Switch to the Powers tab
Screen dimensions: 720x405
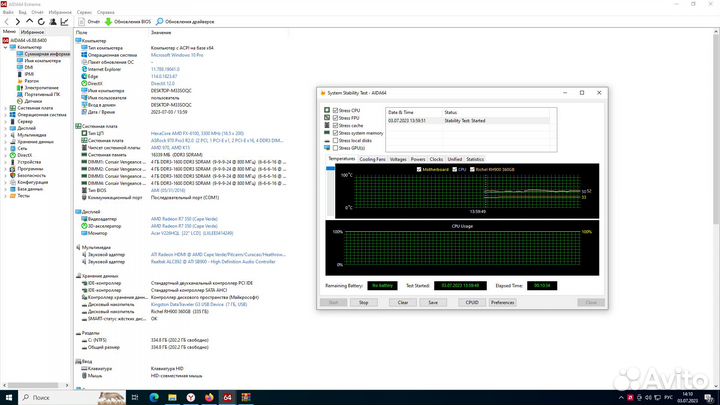tap(418, 159)
